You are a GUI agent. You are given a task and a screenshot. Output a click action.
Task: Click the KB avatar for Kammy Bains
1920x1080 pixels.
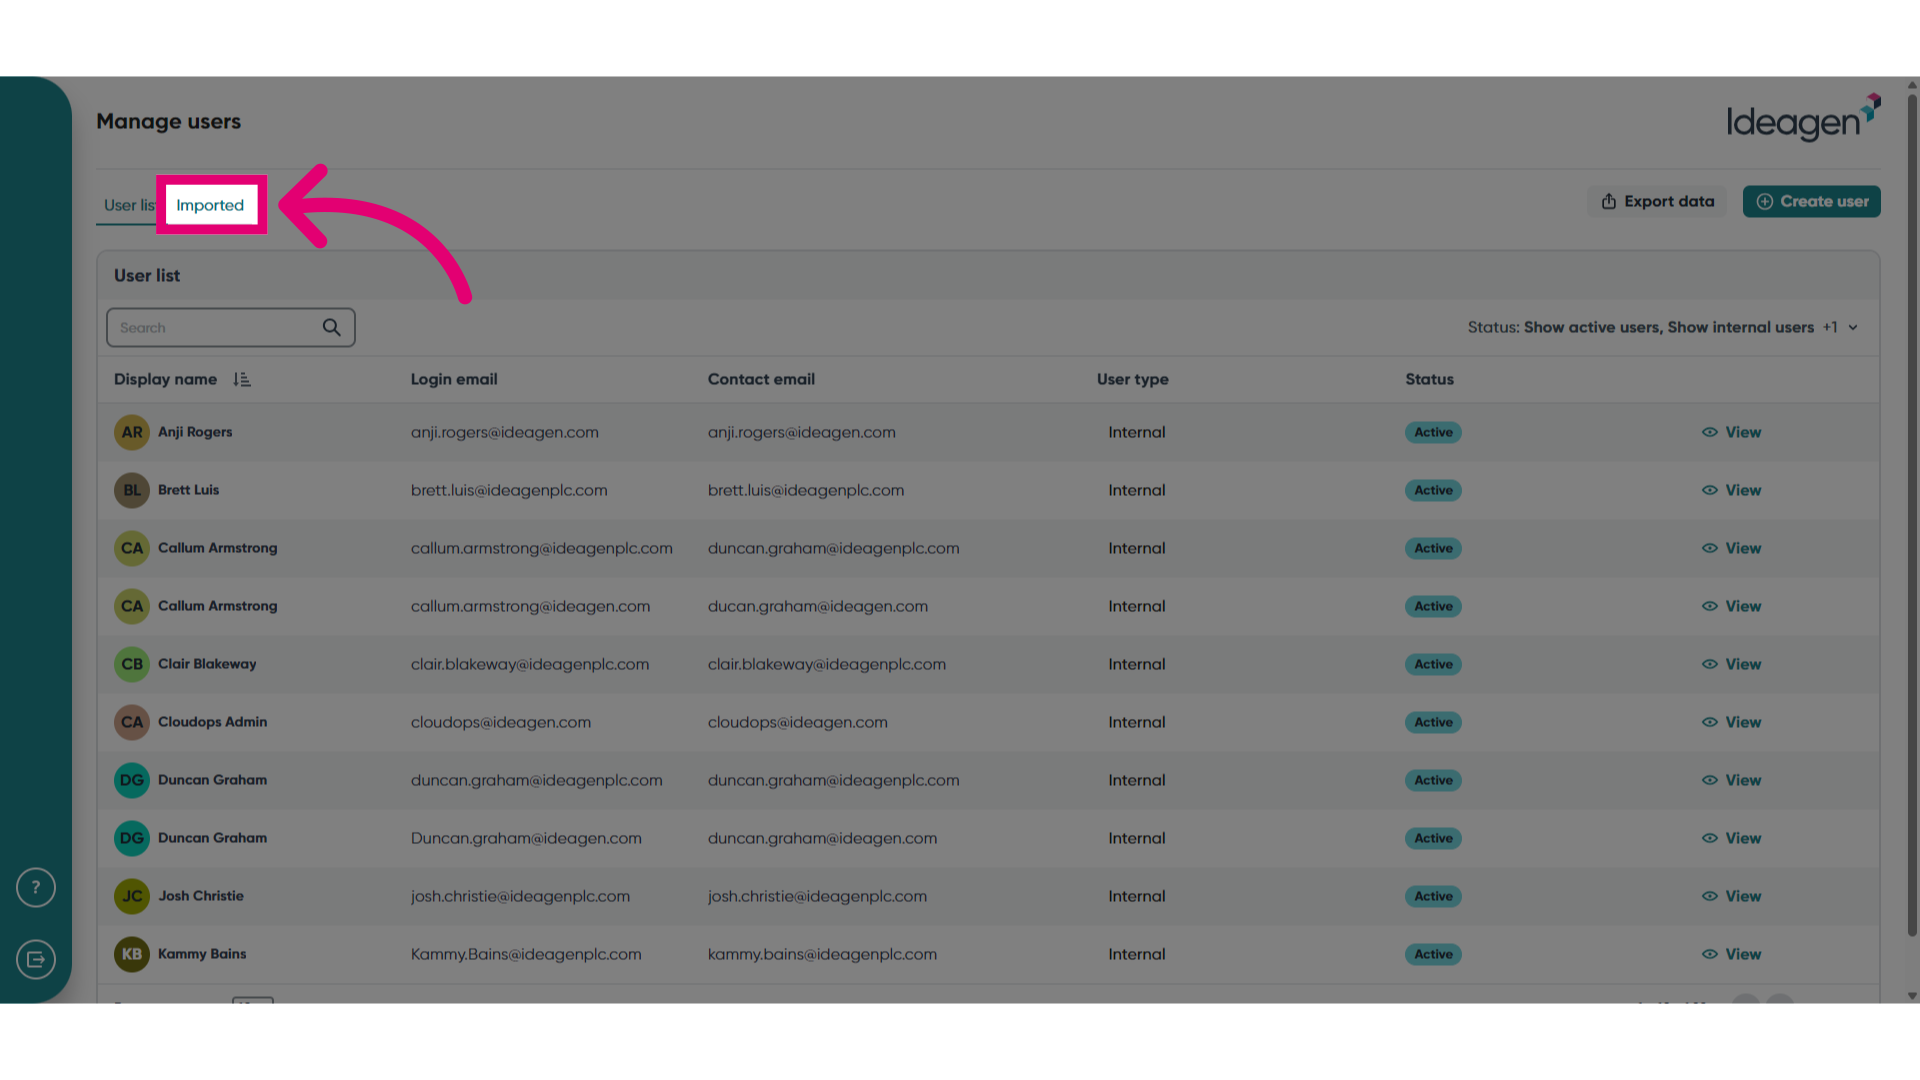click(x=132, y=954)
